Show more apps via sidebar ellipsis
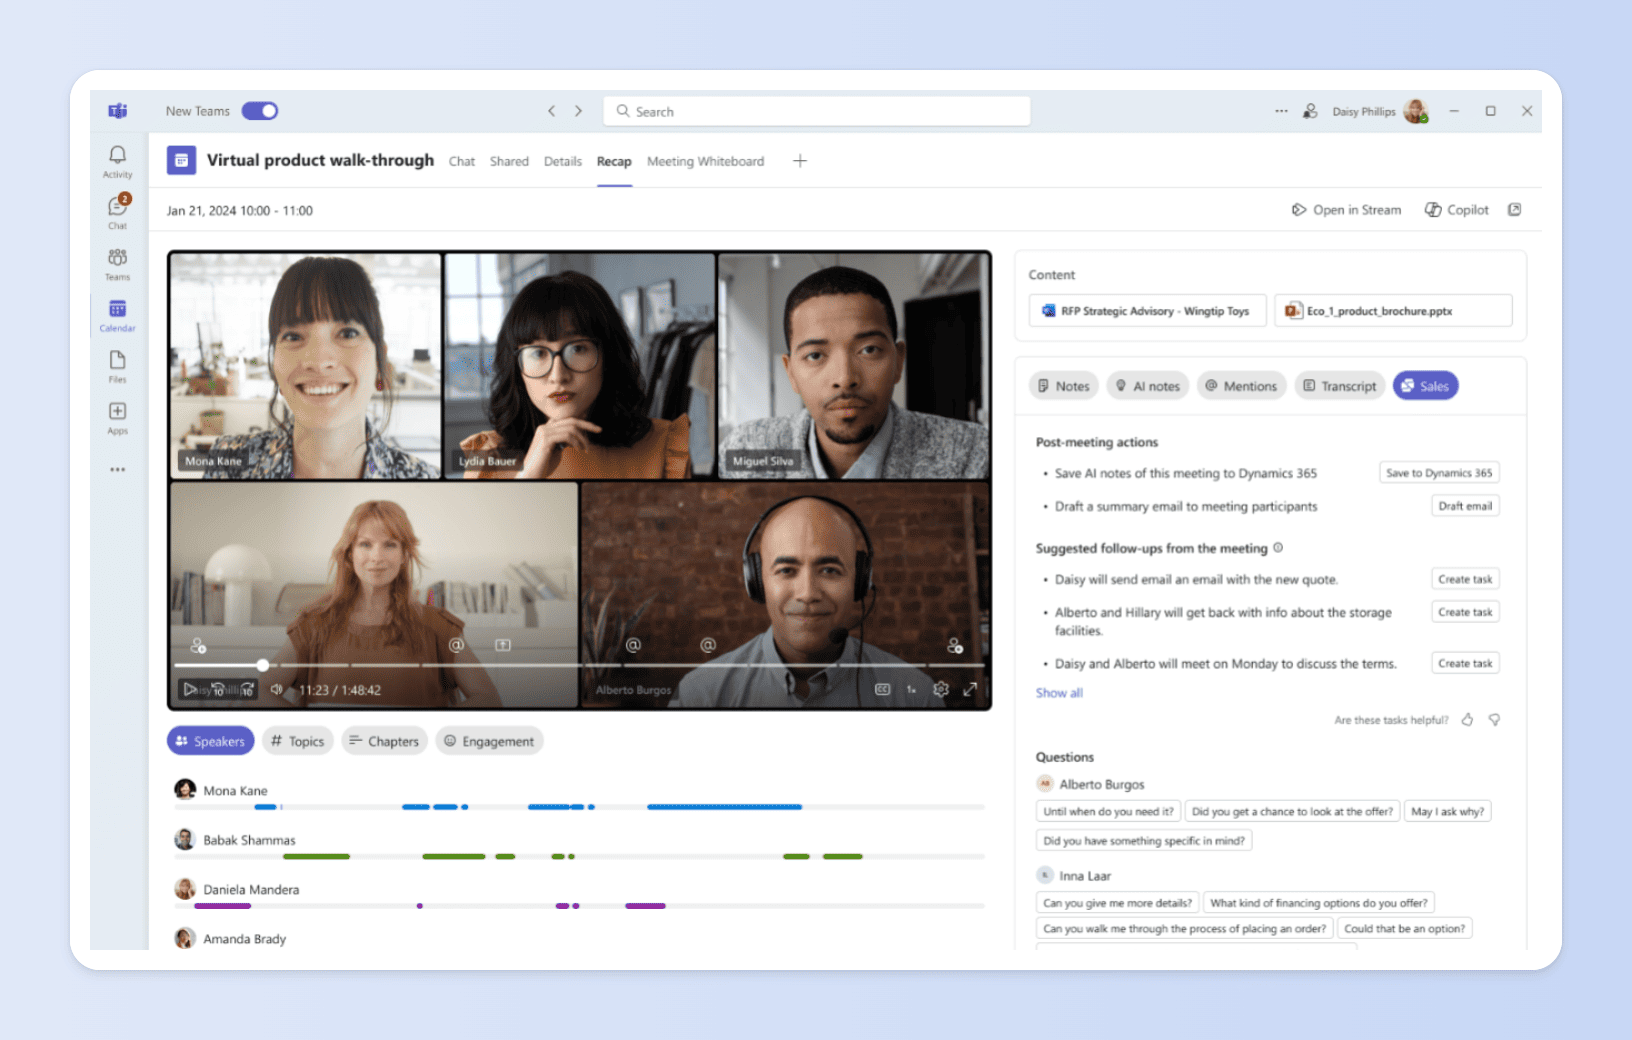Screen dimensions: 1632x1040 coord(118,469)
